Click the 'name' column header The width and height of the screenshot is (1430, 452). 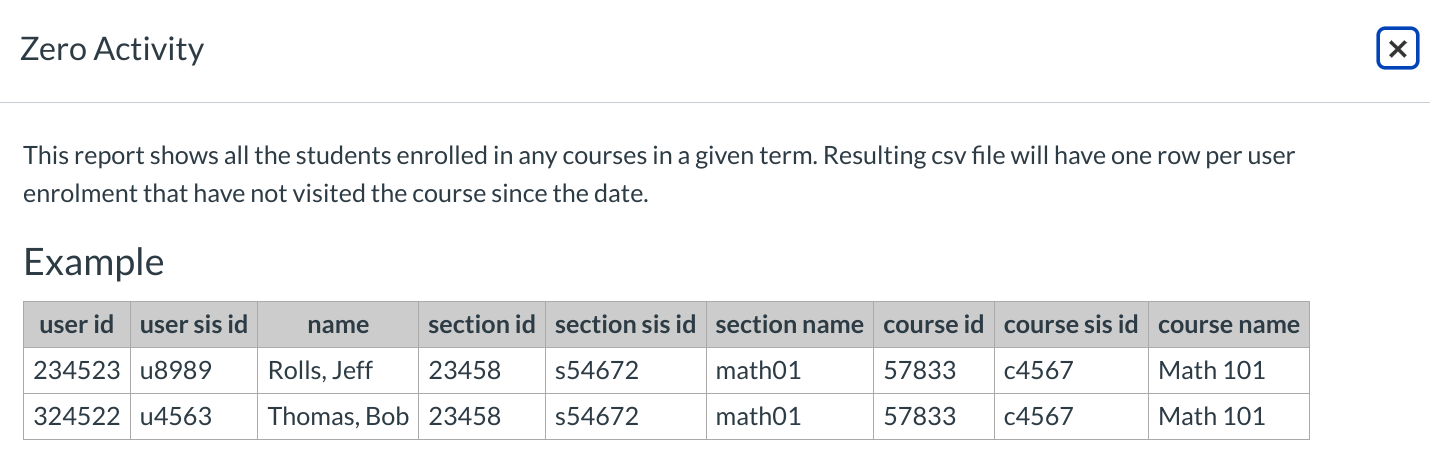coord(338,325)
